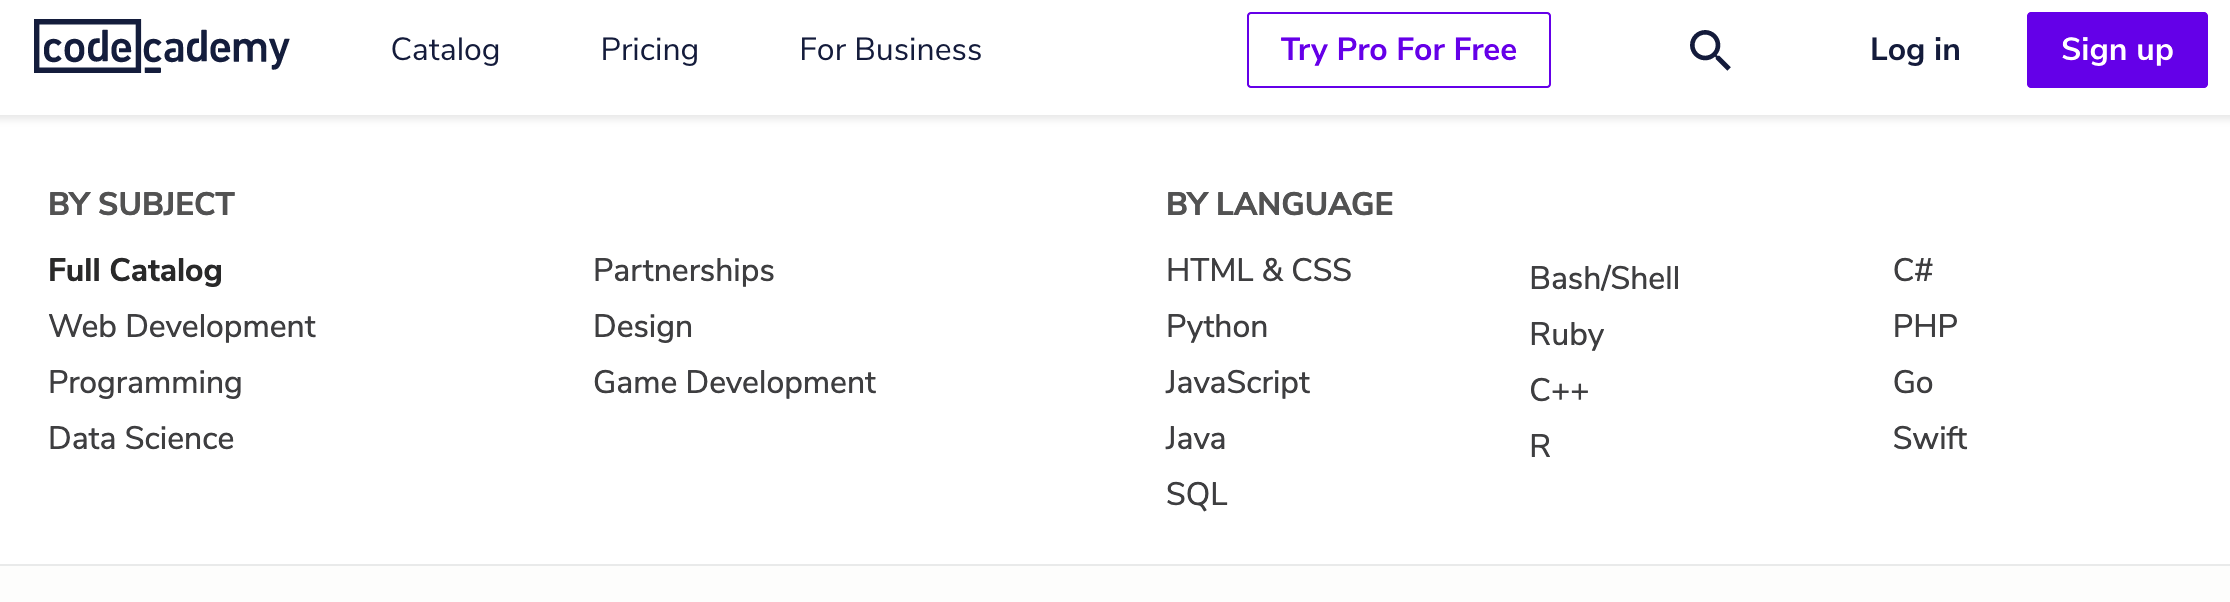Image resolution: width=2230 pixels, height=602 pixels.
Task: Click the Log in link
Action: (x=1914, y=50)
